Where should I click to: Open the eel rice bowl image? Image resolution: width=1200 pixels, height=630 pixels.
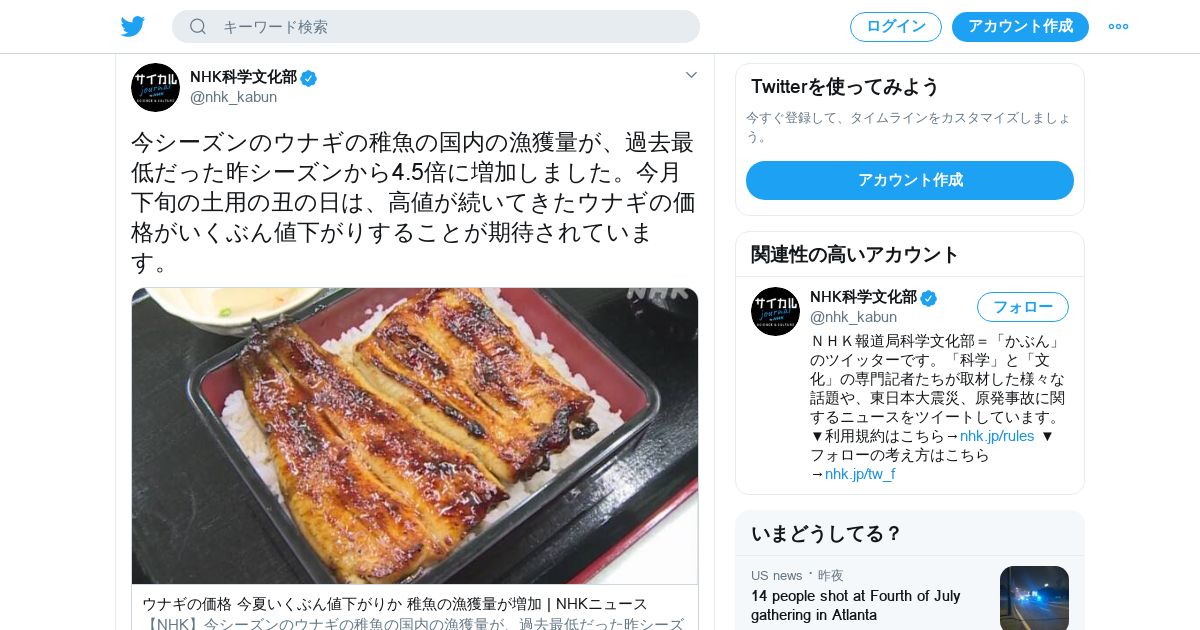415,436
